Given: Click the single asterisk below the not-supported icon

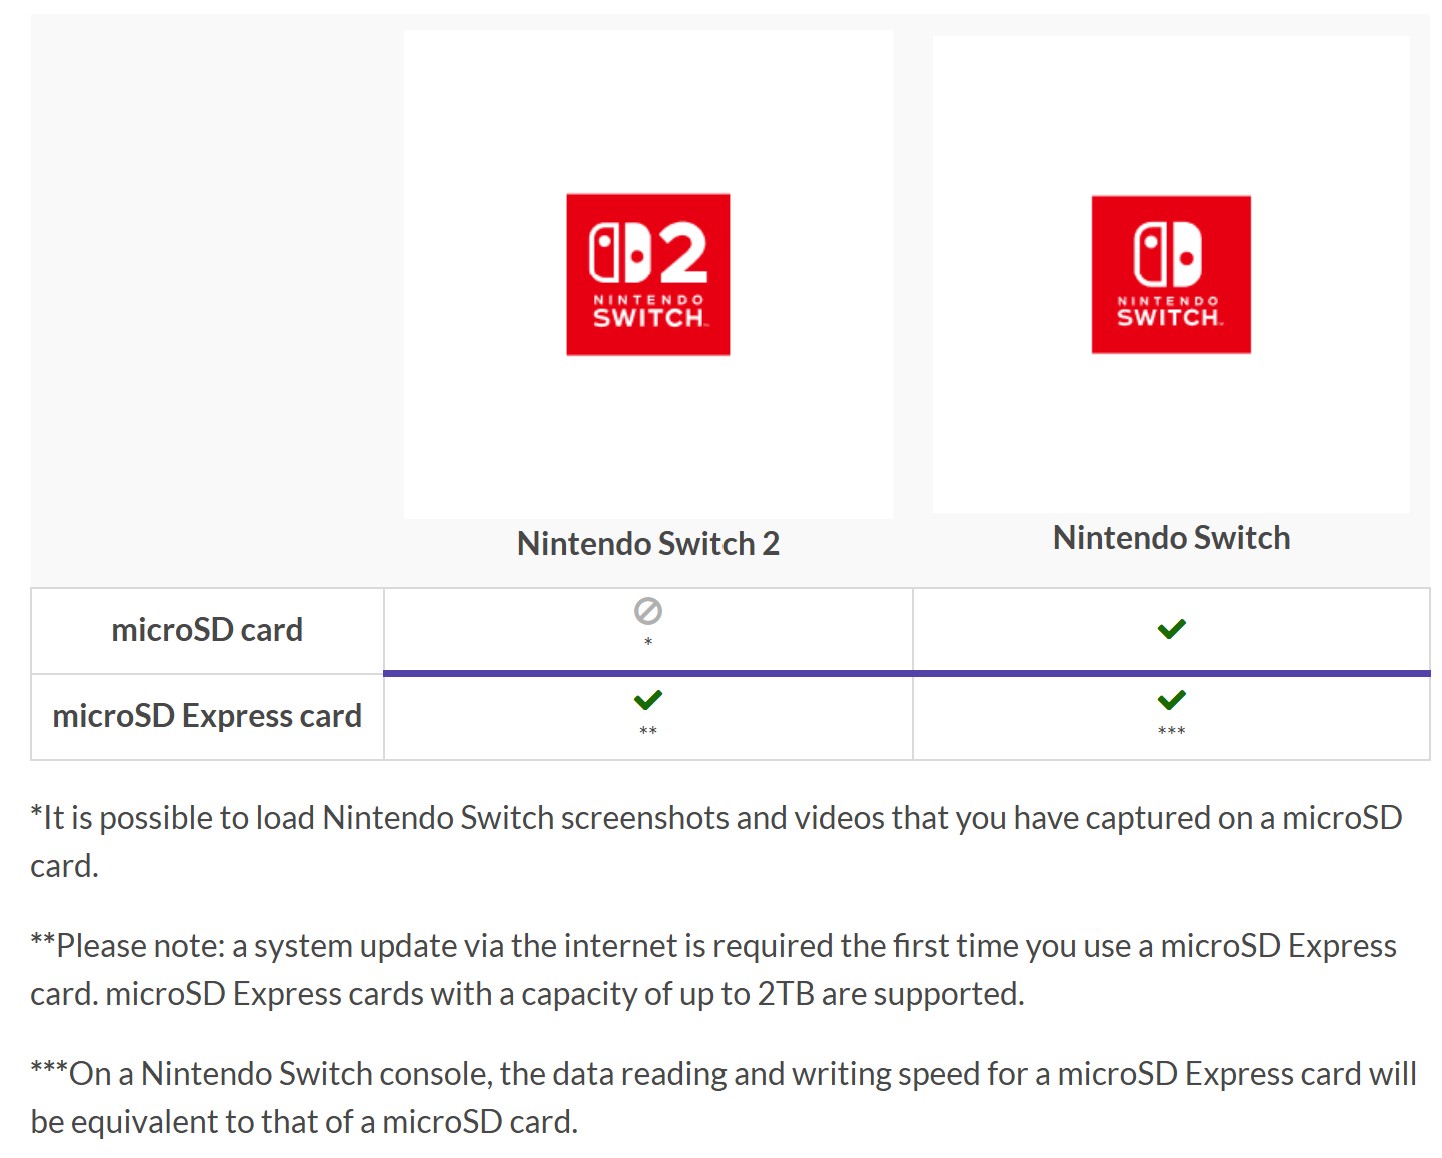Looking at the screenshot, I should point(648,642).
